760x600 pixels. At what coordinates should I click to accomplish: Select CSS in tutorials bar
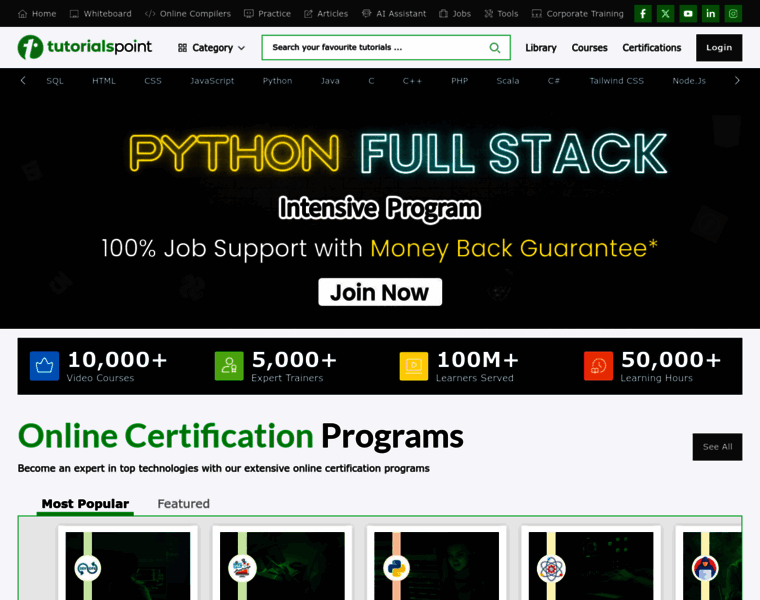coord(153,81)
